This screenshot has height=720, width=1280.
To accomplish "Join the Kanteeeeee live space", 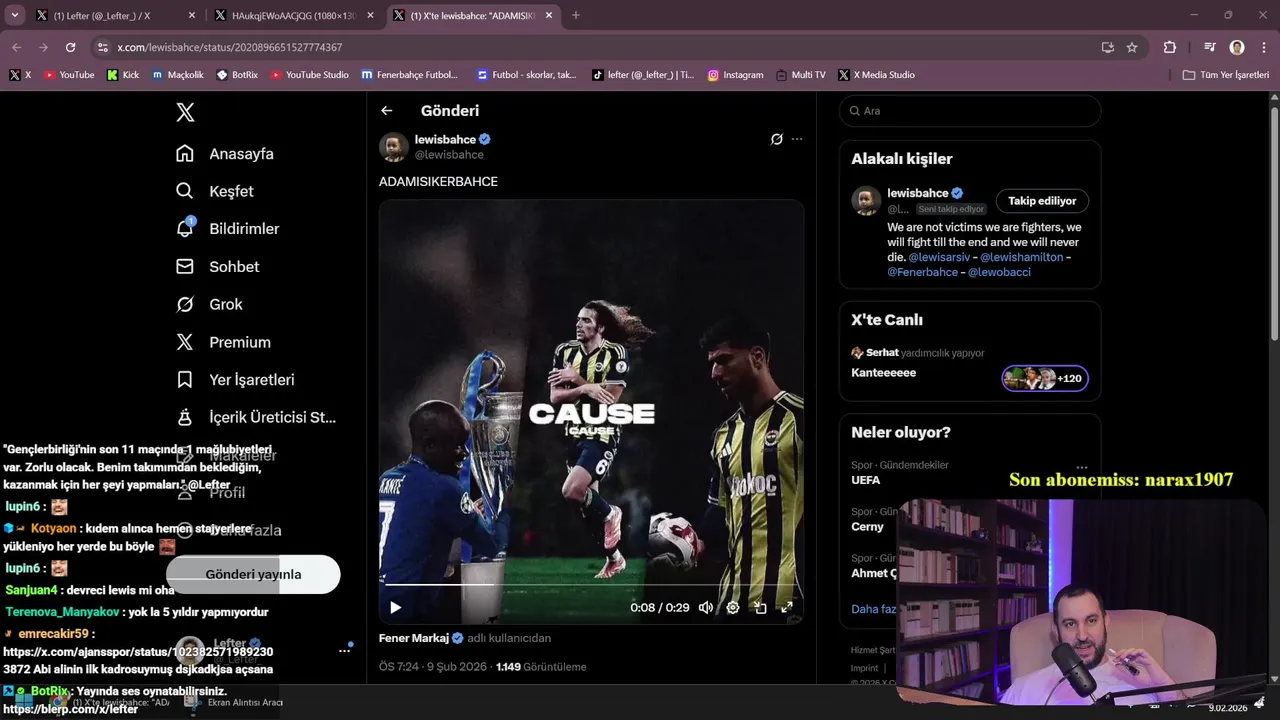I will [884, 373].
